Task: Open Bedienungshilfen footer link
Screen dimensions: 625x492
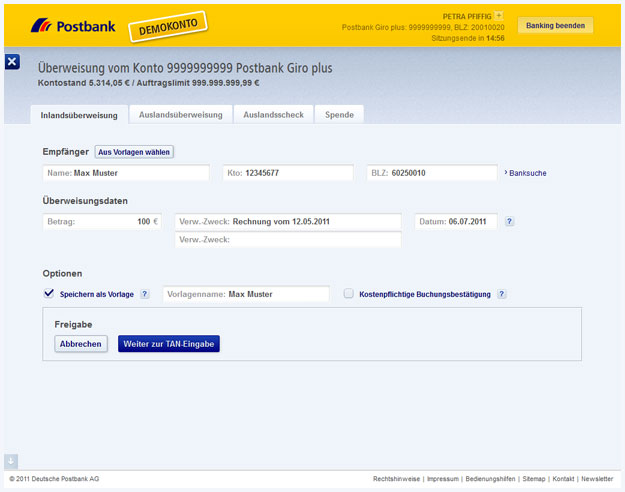Action: [490, 479]
